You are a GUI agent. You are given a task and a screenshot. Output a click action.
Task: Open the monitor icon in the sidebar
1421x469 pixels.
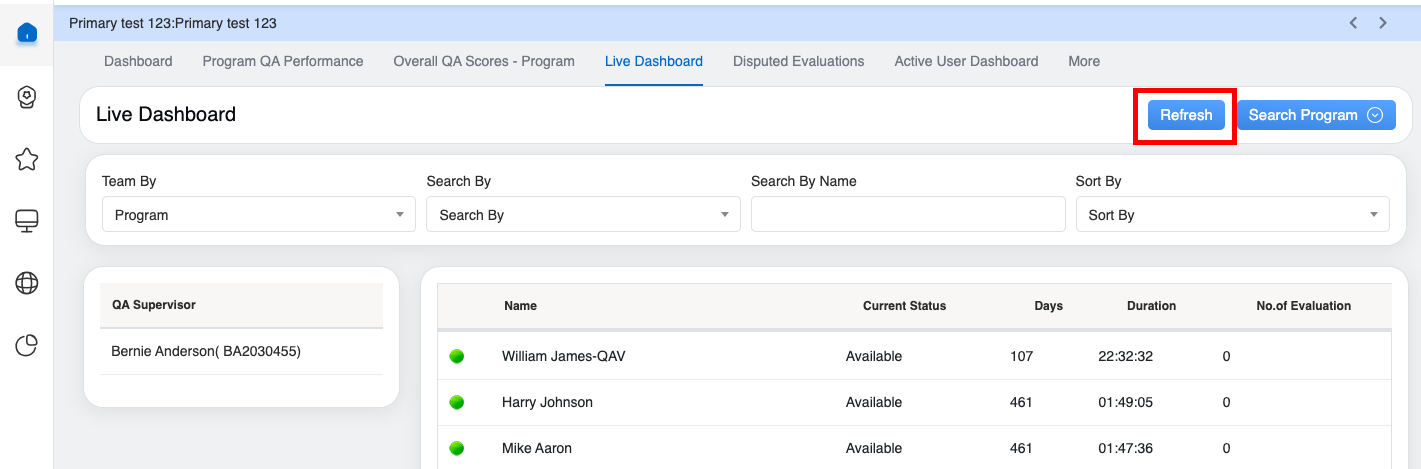click(27, 221)
